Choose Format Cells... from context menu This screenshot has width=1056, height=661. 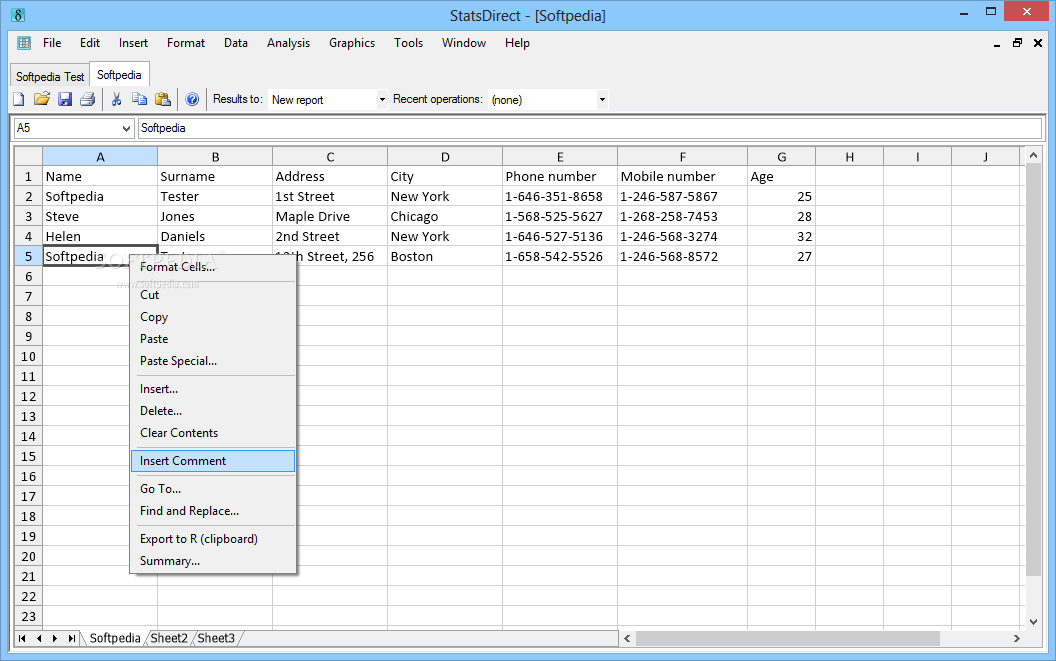point(212,267)
